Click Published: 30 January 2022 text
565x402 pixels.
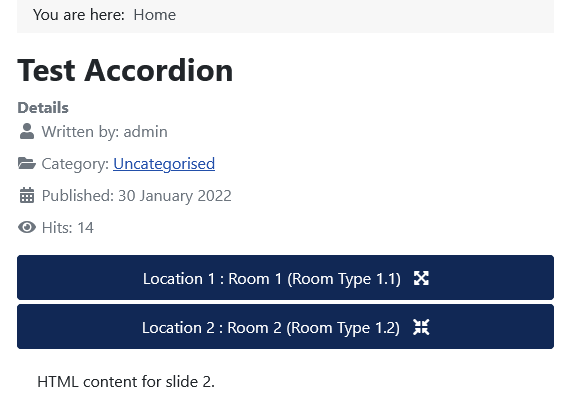137,196
